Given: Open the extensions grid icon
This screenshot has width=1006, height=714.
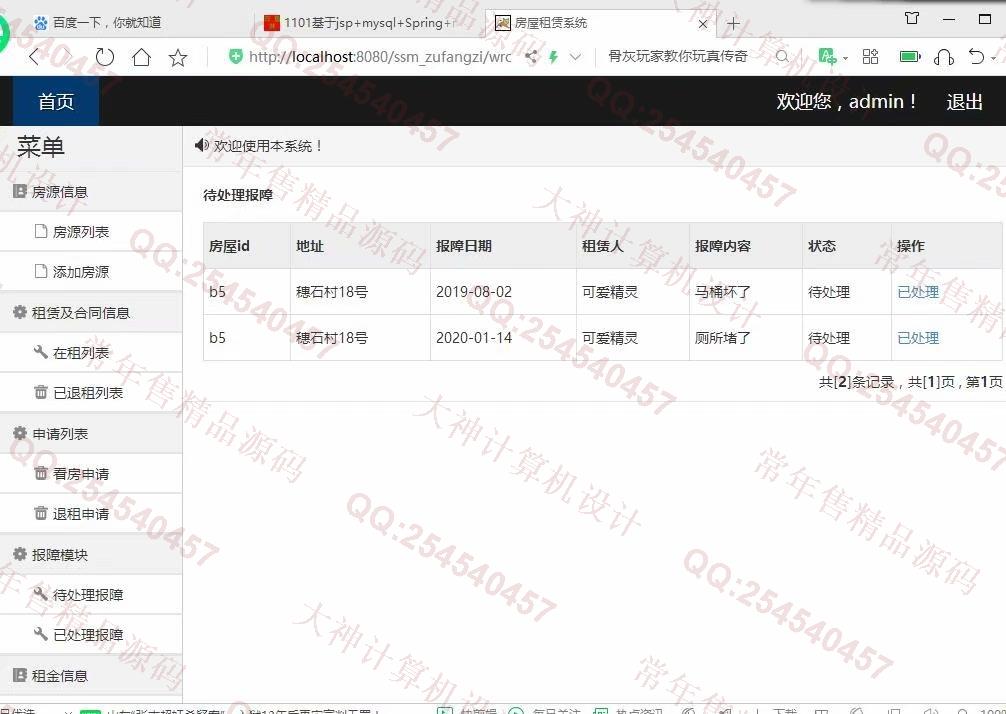Looking at the screenshot, I should pos(871,56).
